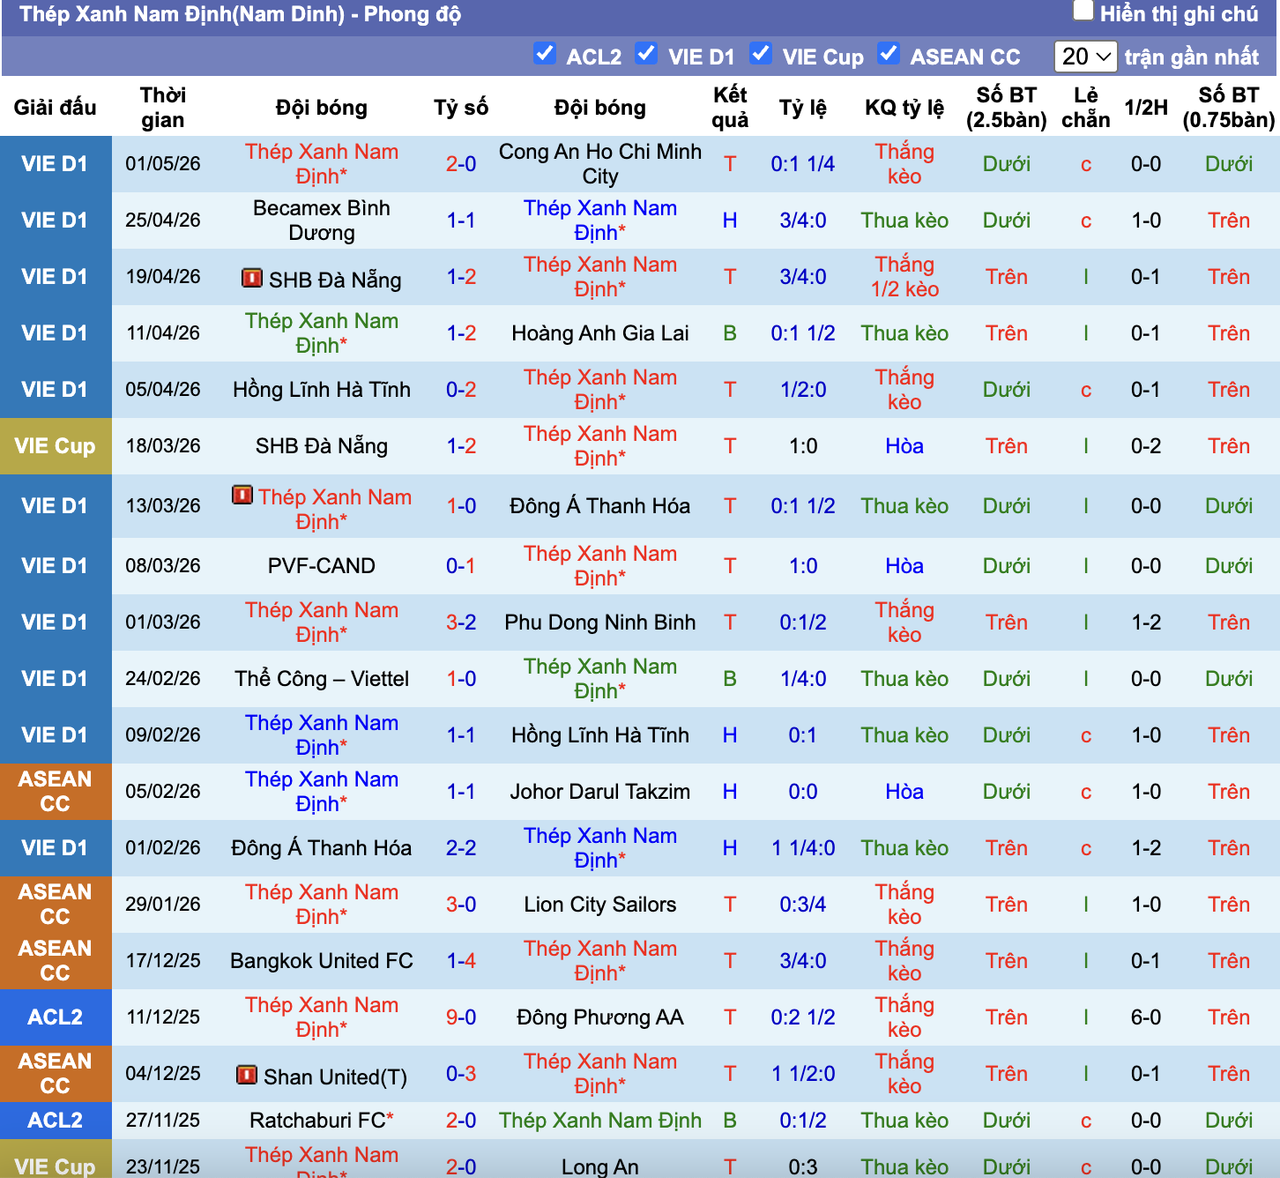
Task: Open the Hoàng Anh Gia Lai team link
Action: [600, 333]
